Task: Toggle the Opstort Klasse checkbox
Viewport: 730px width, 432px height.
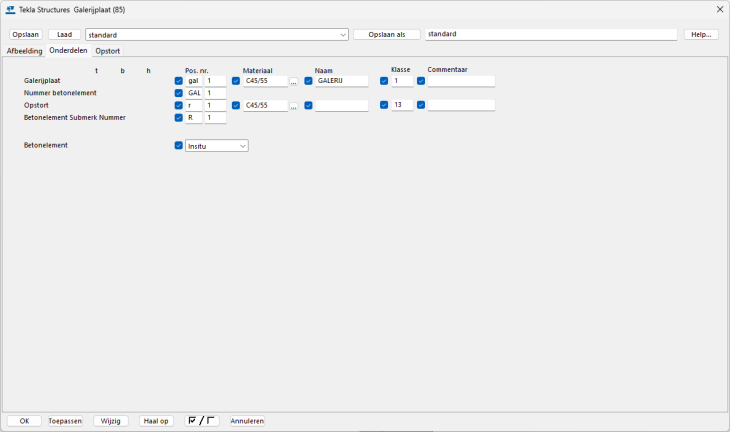Action: click(x=384, y=105)
